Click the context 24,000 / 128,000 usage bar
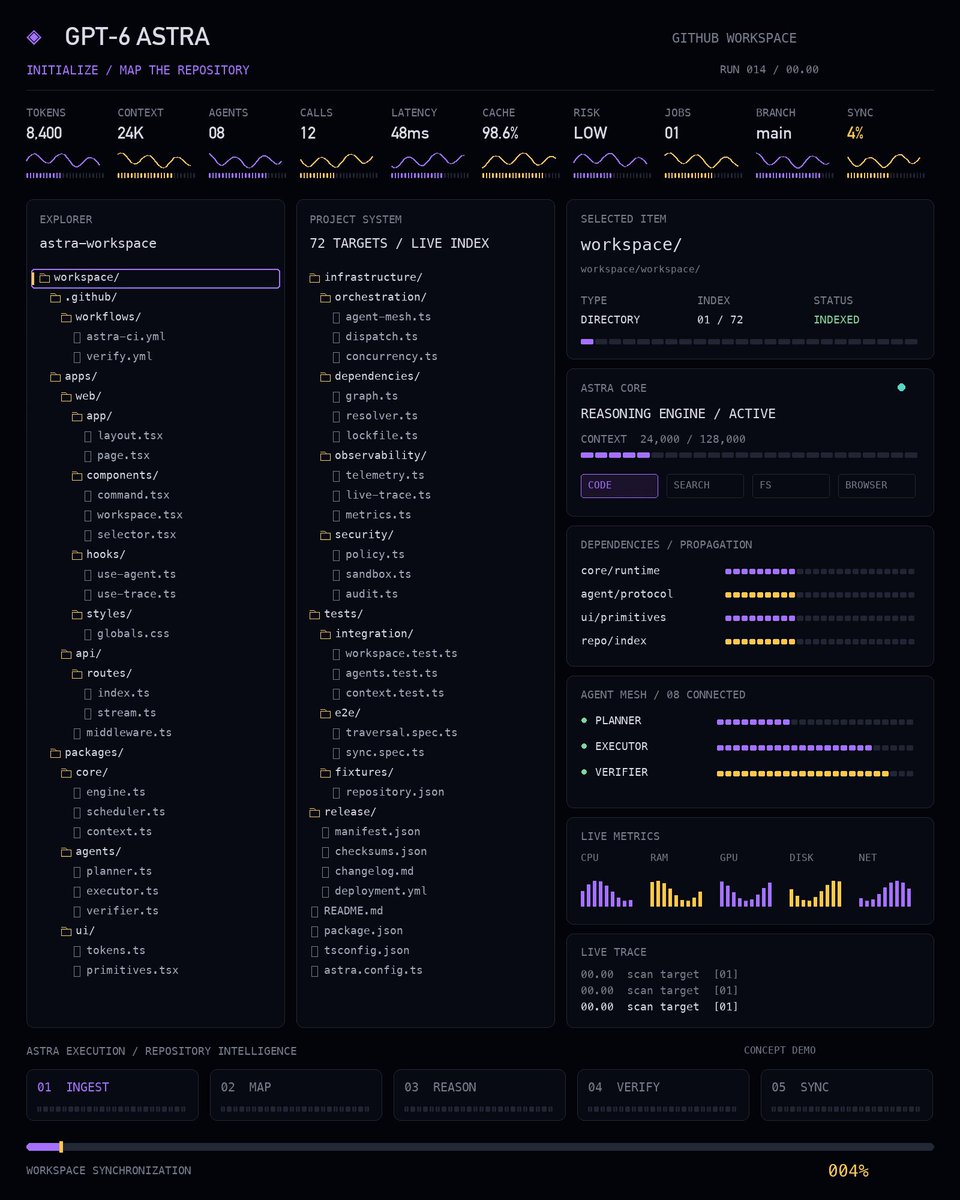960x1200 pixels. click(x=748, y=456)
